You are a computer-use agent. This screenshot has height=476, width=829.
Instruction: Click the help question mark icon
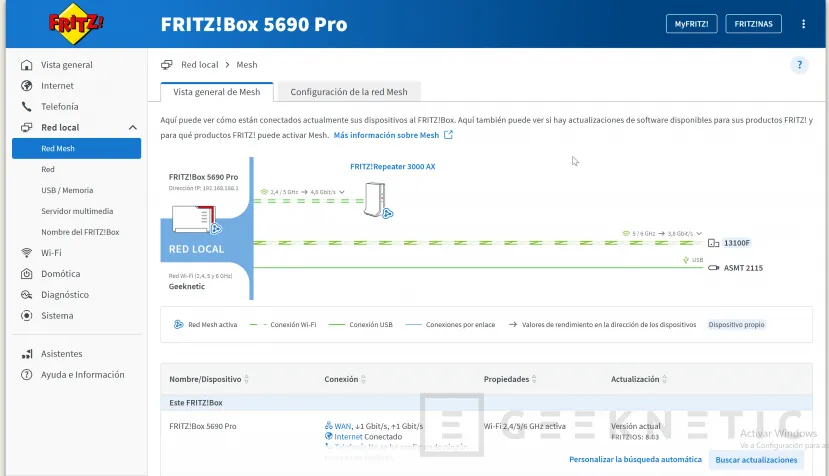799,65
